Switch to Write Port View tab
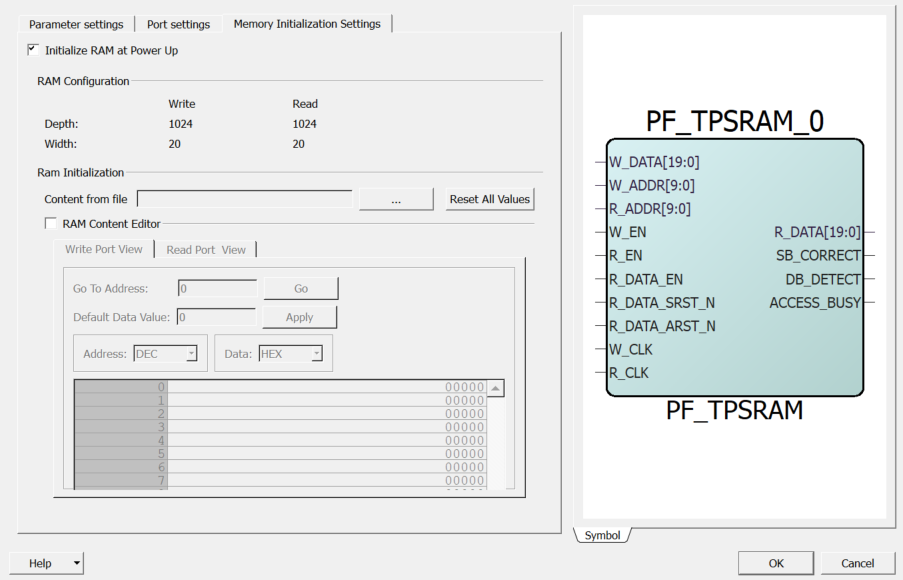Screen dimensions: 903x580 pyautogui.click(x=104, y=249)
